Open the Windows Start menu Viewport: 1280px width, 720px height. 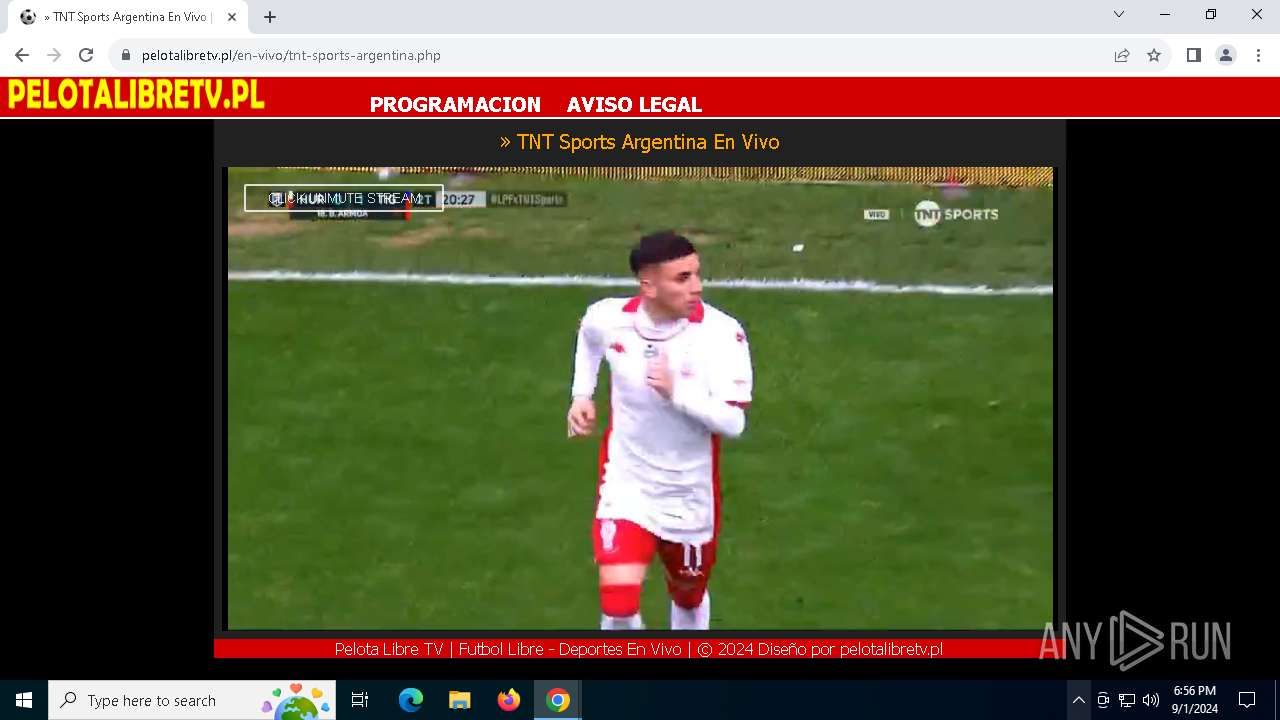[24, 700]
